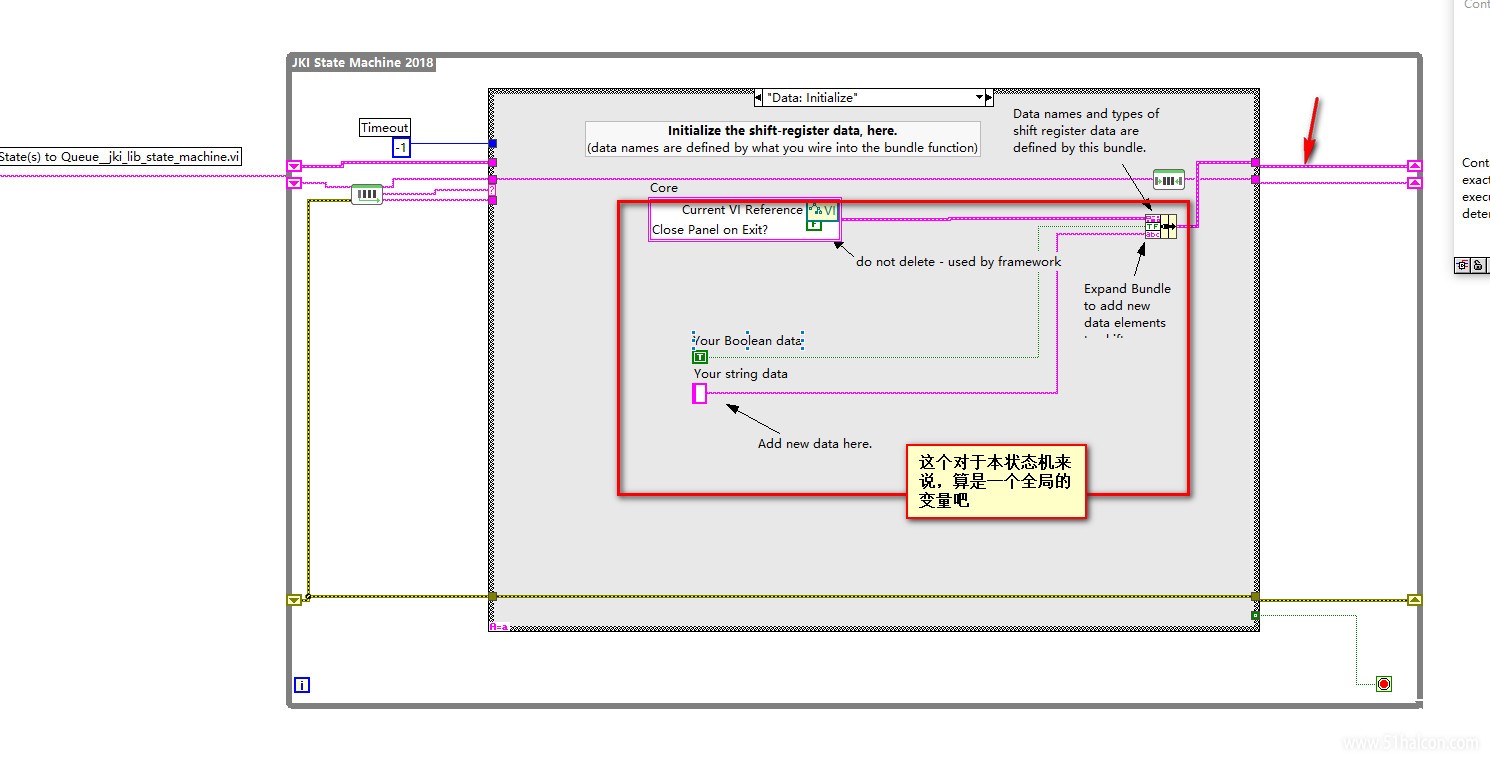Image resolution: width=1490 pixels, height=762 pixels.
Task: Toggle the Your Boolean data true constant
Action: pyautogui.click(x=700, y=357)
